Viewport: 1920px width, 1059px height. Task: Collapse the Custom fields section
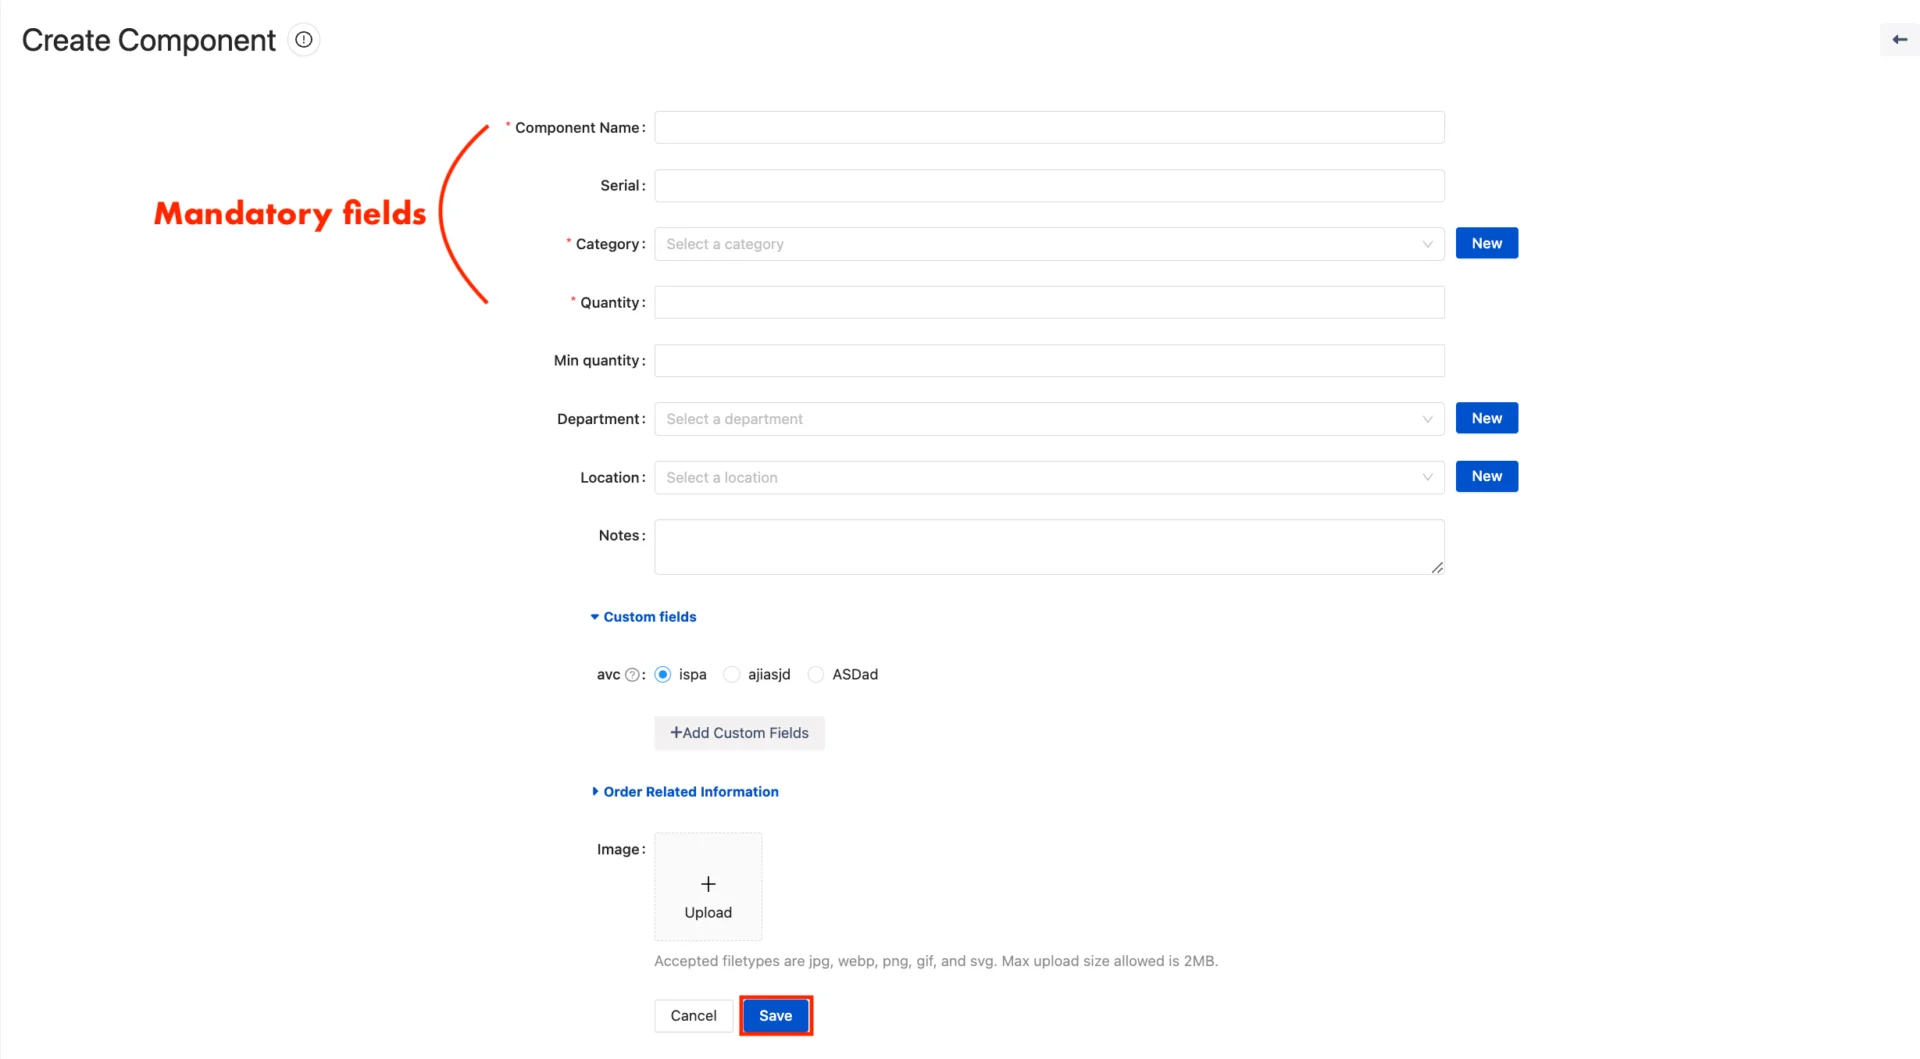[x=643, y=616]
